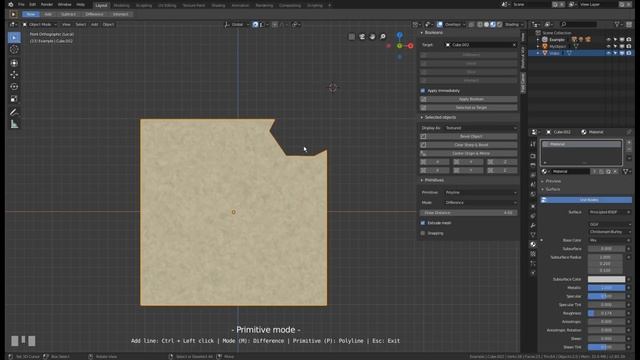This screenshot has height=360, width=640.
Task: Expand Example collection in outliner
Action: (538, 40)
